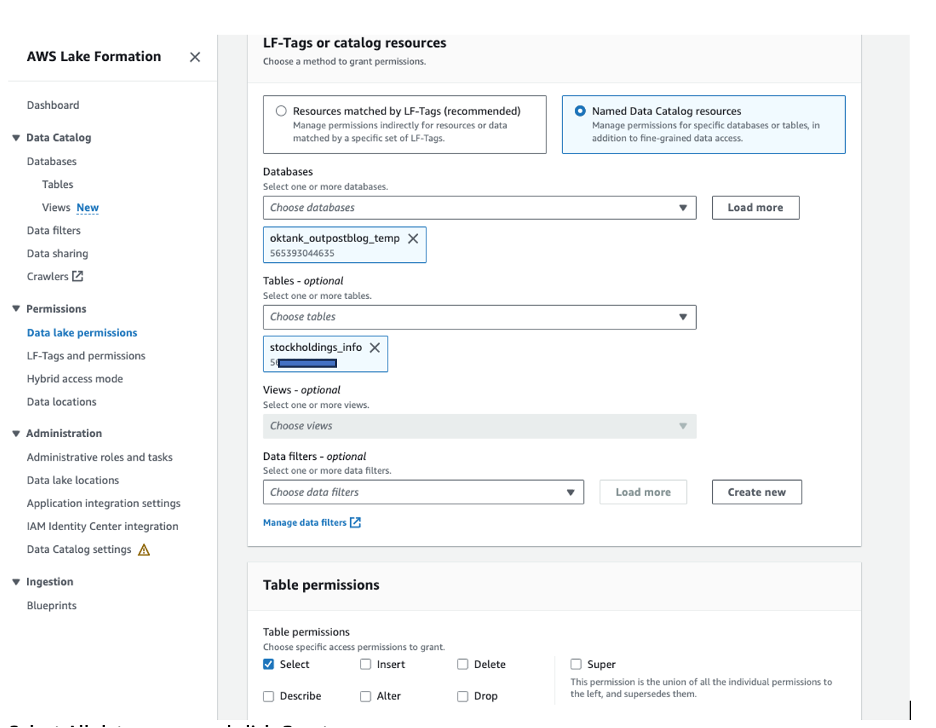Collapse the Data Catalog section arrow
936x728 pixels.
coord(16,138)
